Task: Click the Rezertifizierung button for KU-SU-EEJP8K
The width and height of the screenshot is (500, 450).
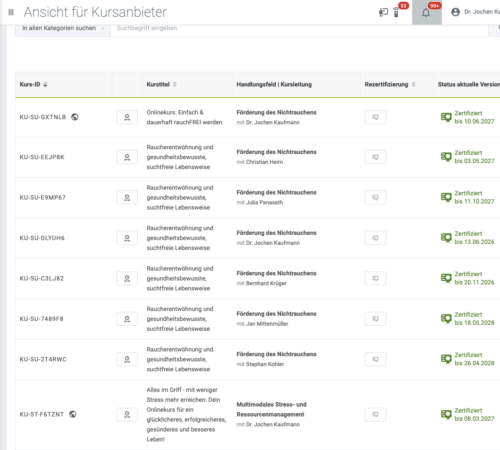Action: pyautogui.click(x=375, y=157)
